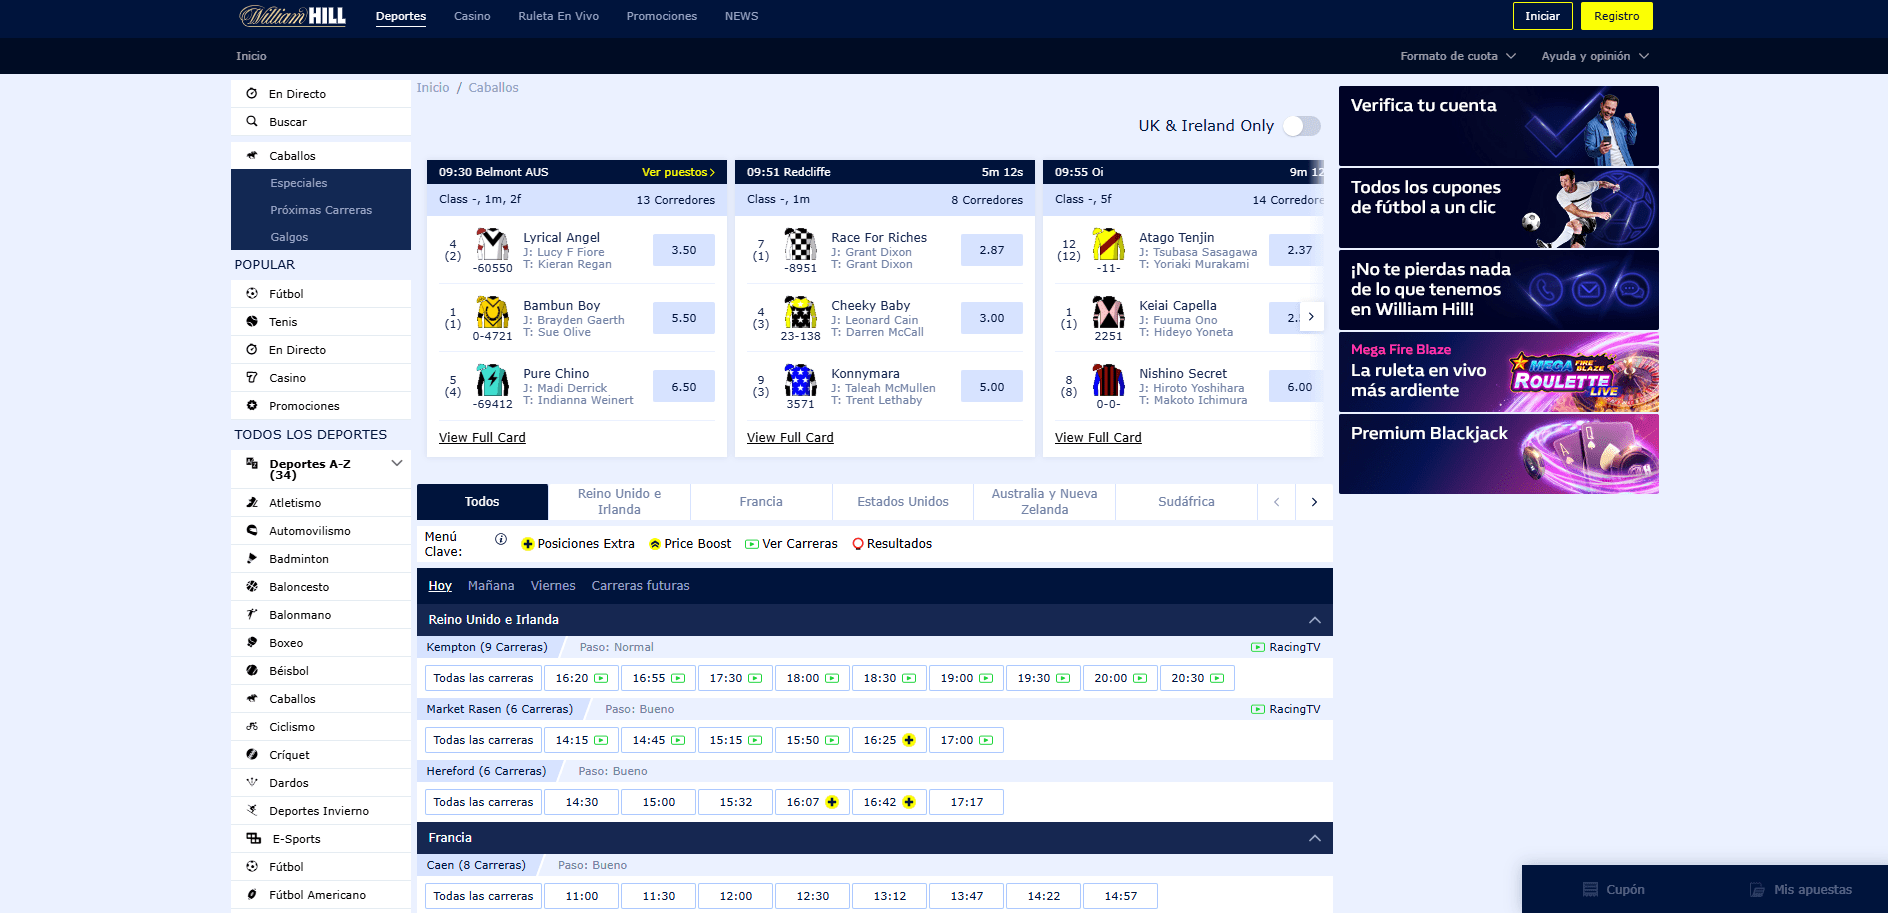The height and width of the screenshot is (913, 1888).
Task: Open Ciclismo icon in sports list
Action: click(x=252, y=726)
